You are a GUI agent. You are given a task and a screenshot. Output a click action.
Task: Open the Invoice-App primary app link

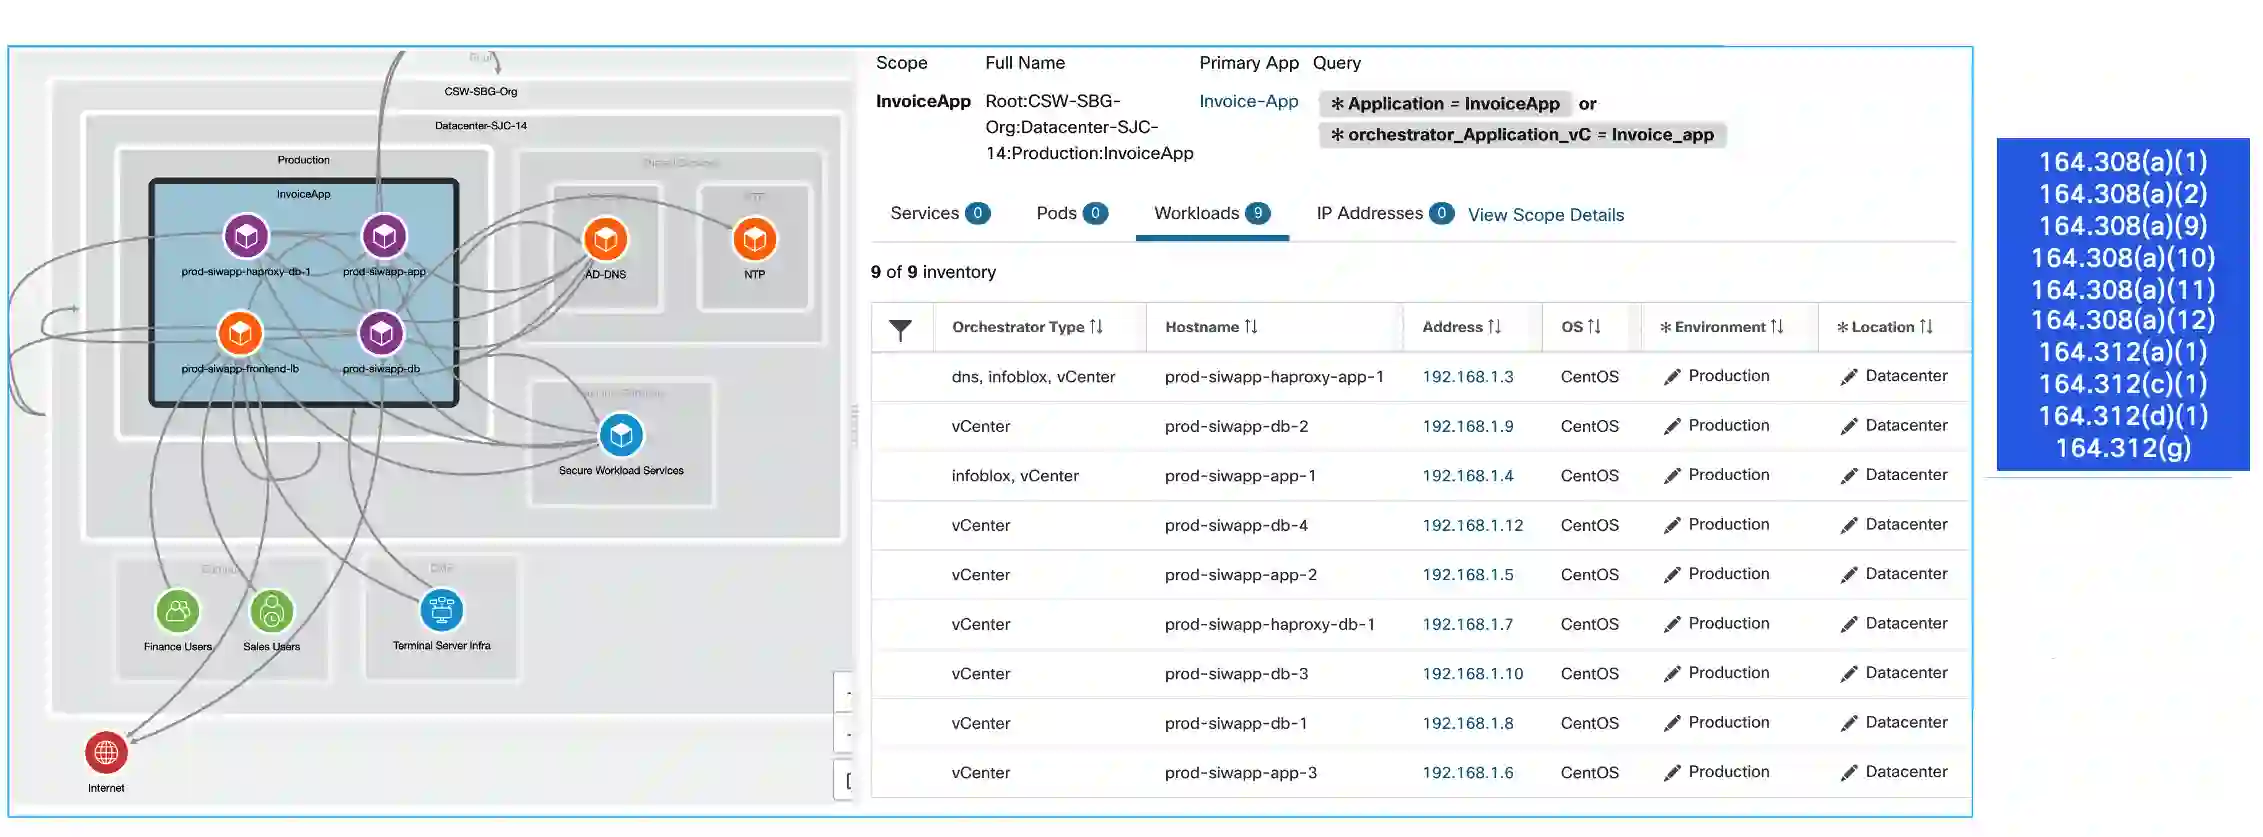(x=1248, y=101)
